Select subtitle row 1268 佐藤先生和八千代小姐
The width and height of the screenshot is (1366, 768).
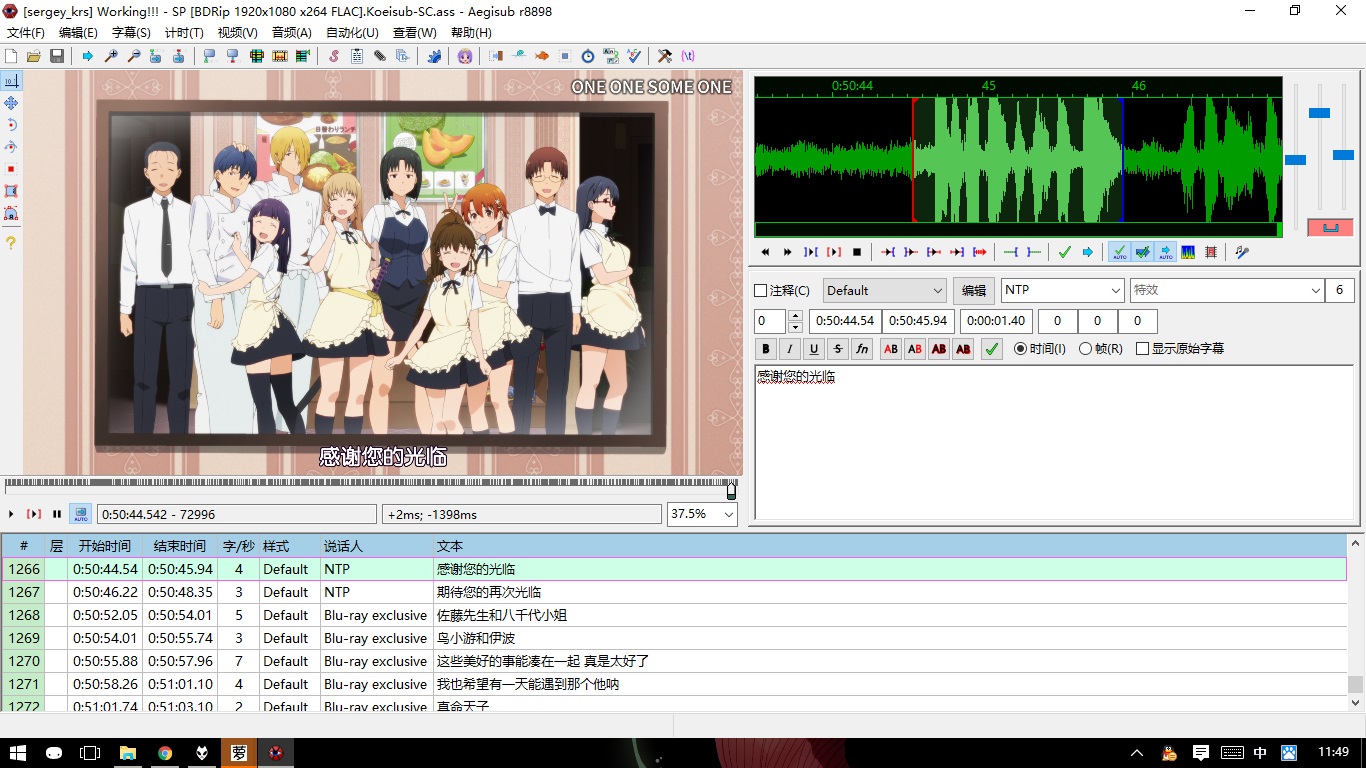pyautogui.click(x=674, y=615)
